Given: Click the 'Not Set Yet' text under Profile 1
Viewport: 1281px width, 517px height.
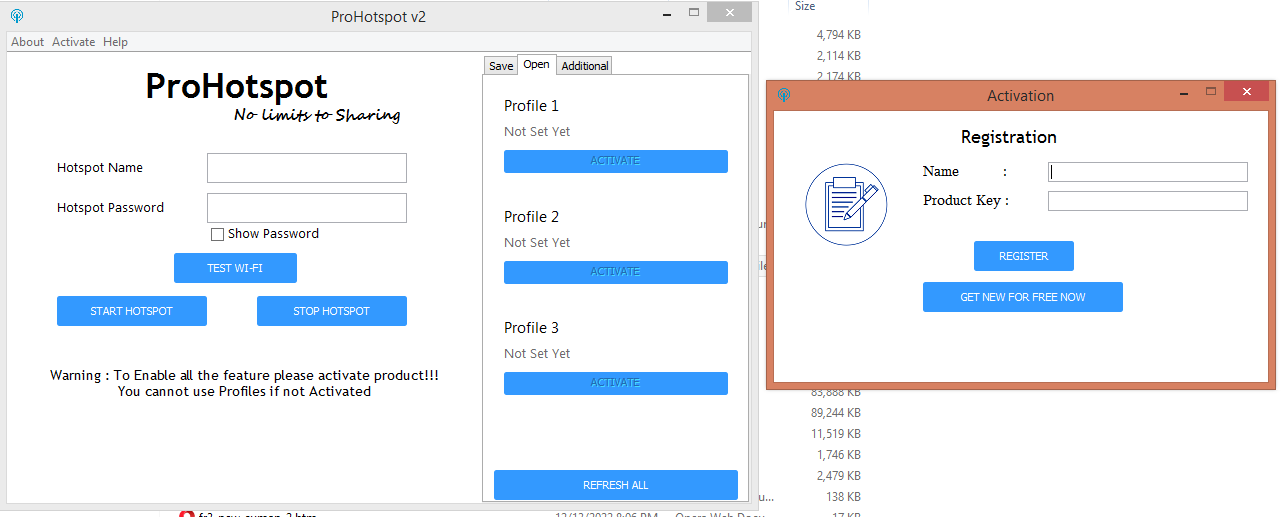Looking at the screenshot, I should point(537,132).
